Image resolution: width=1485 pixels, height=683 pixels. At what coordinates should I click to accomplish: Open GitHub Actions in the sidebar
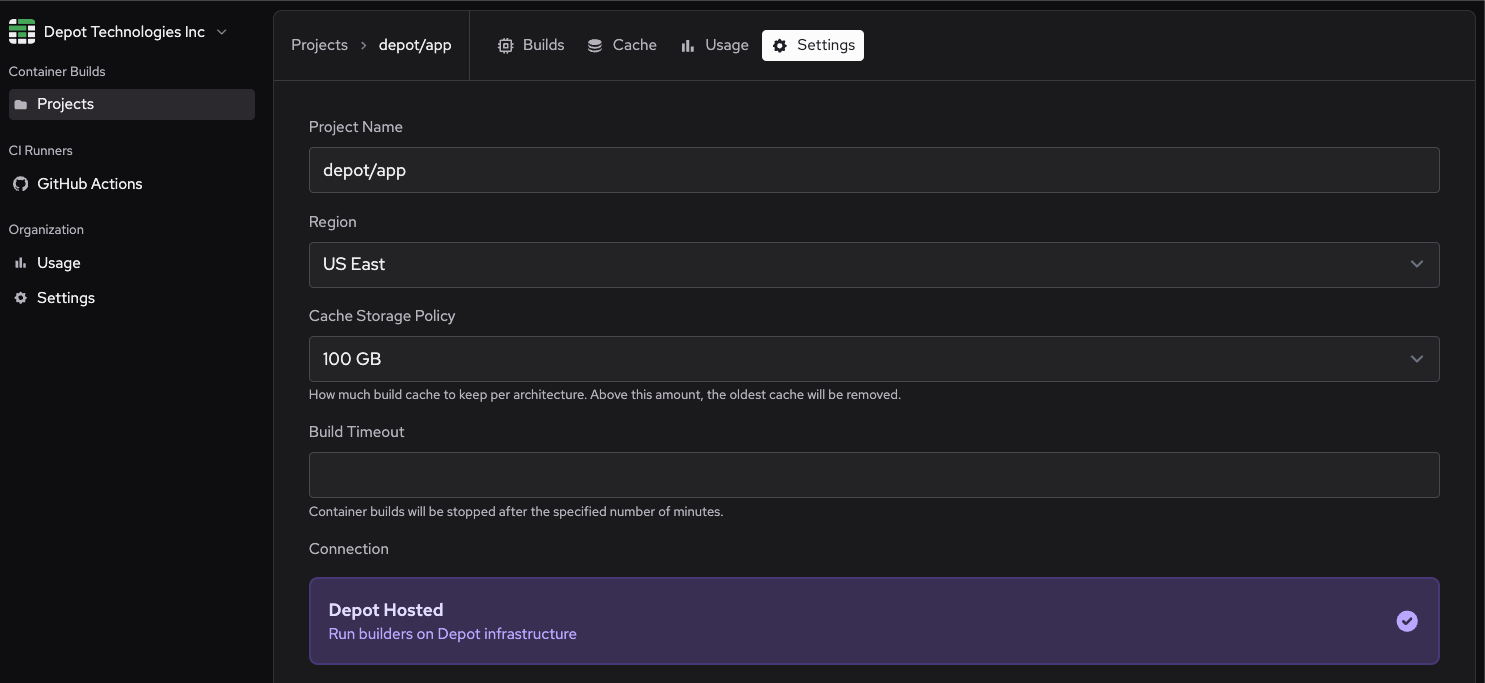pyautogui.click(x=90, y=184)
